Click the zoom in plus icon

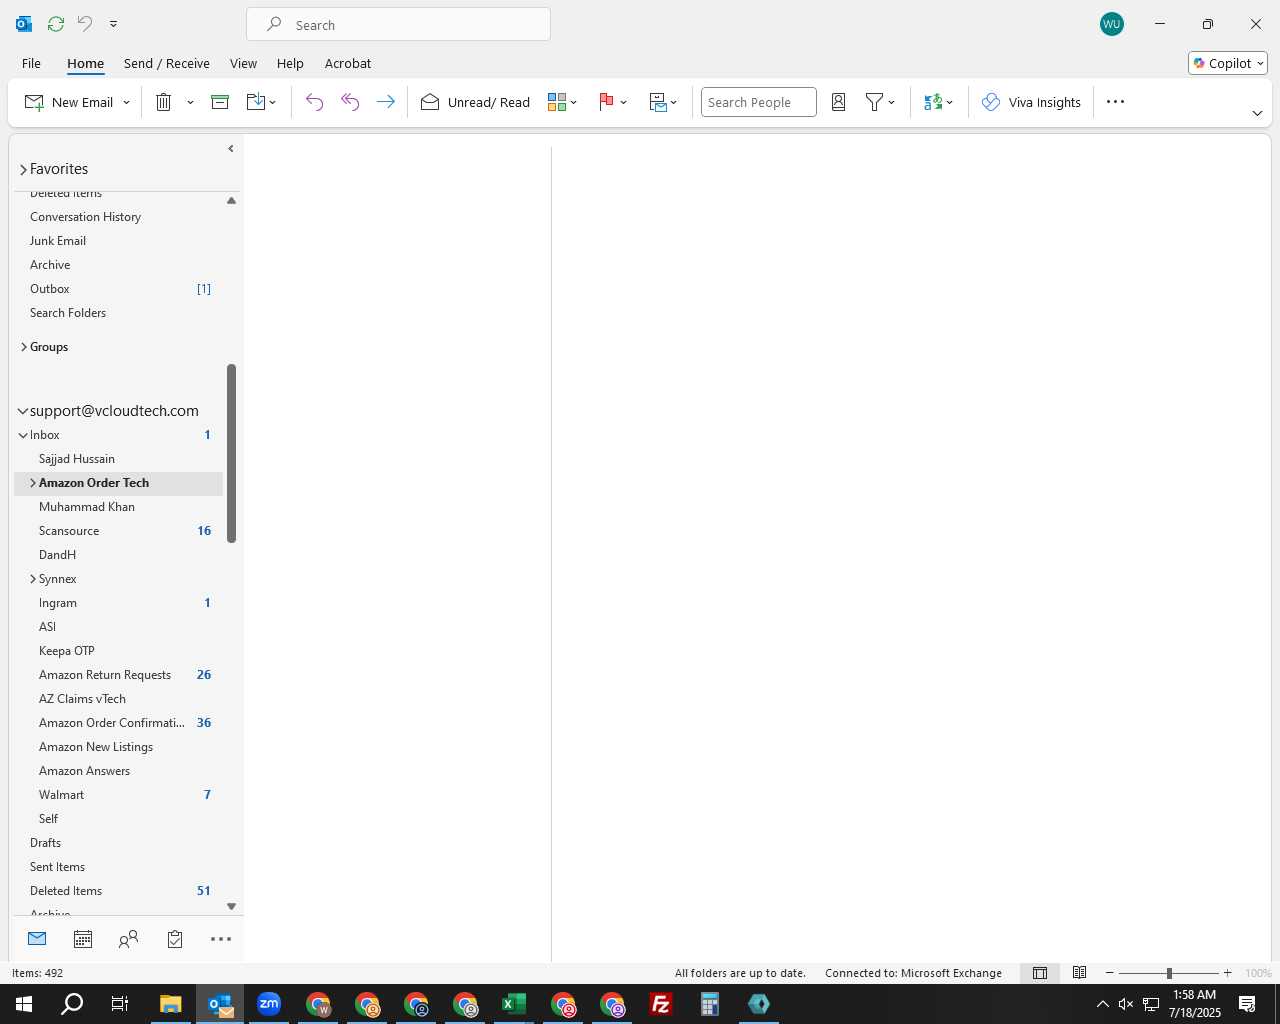tap(1228, 973)
